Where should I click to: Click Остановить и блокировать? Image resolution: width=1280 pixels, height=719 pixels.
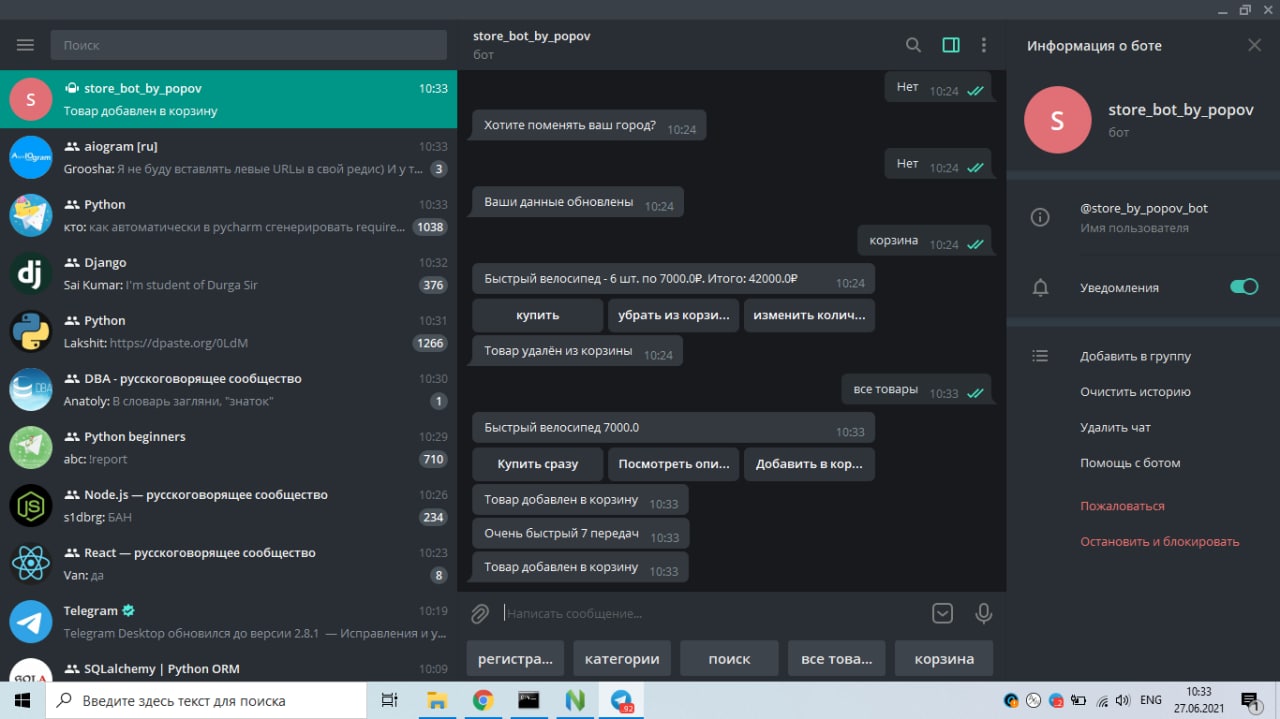point(1160,542)
